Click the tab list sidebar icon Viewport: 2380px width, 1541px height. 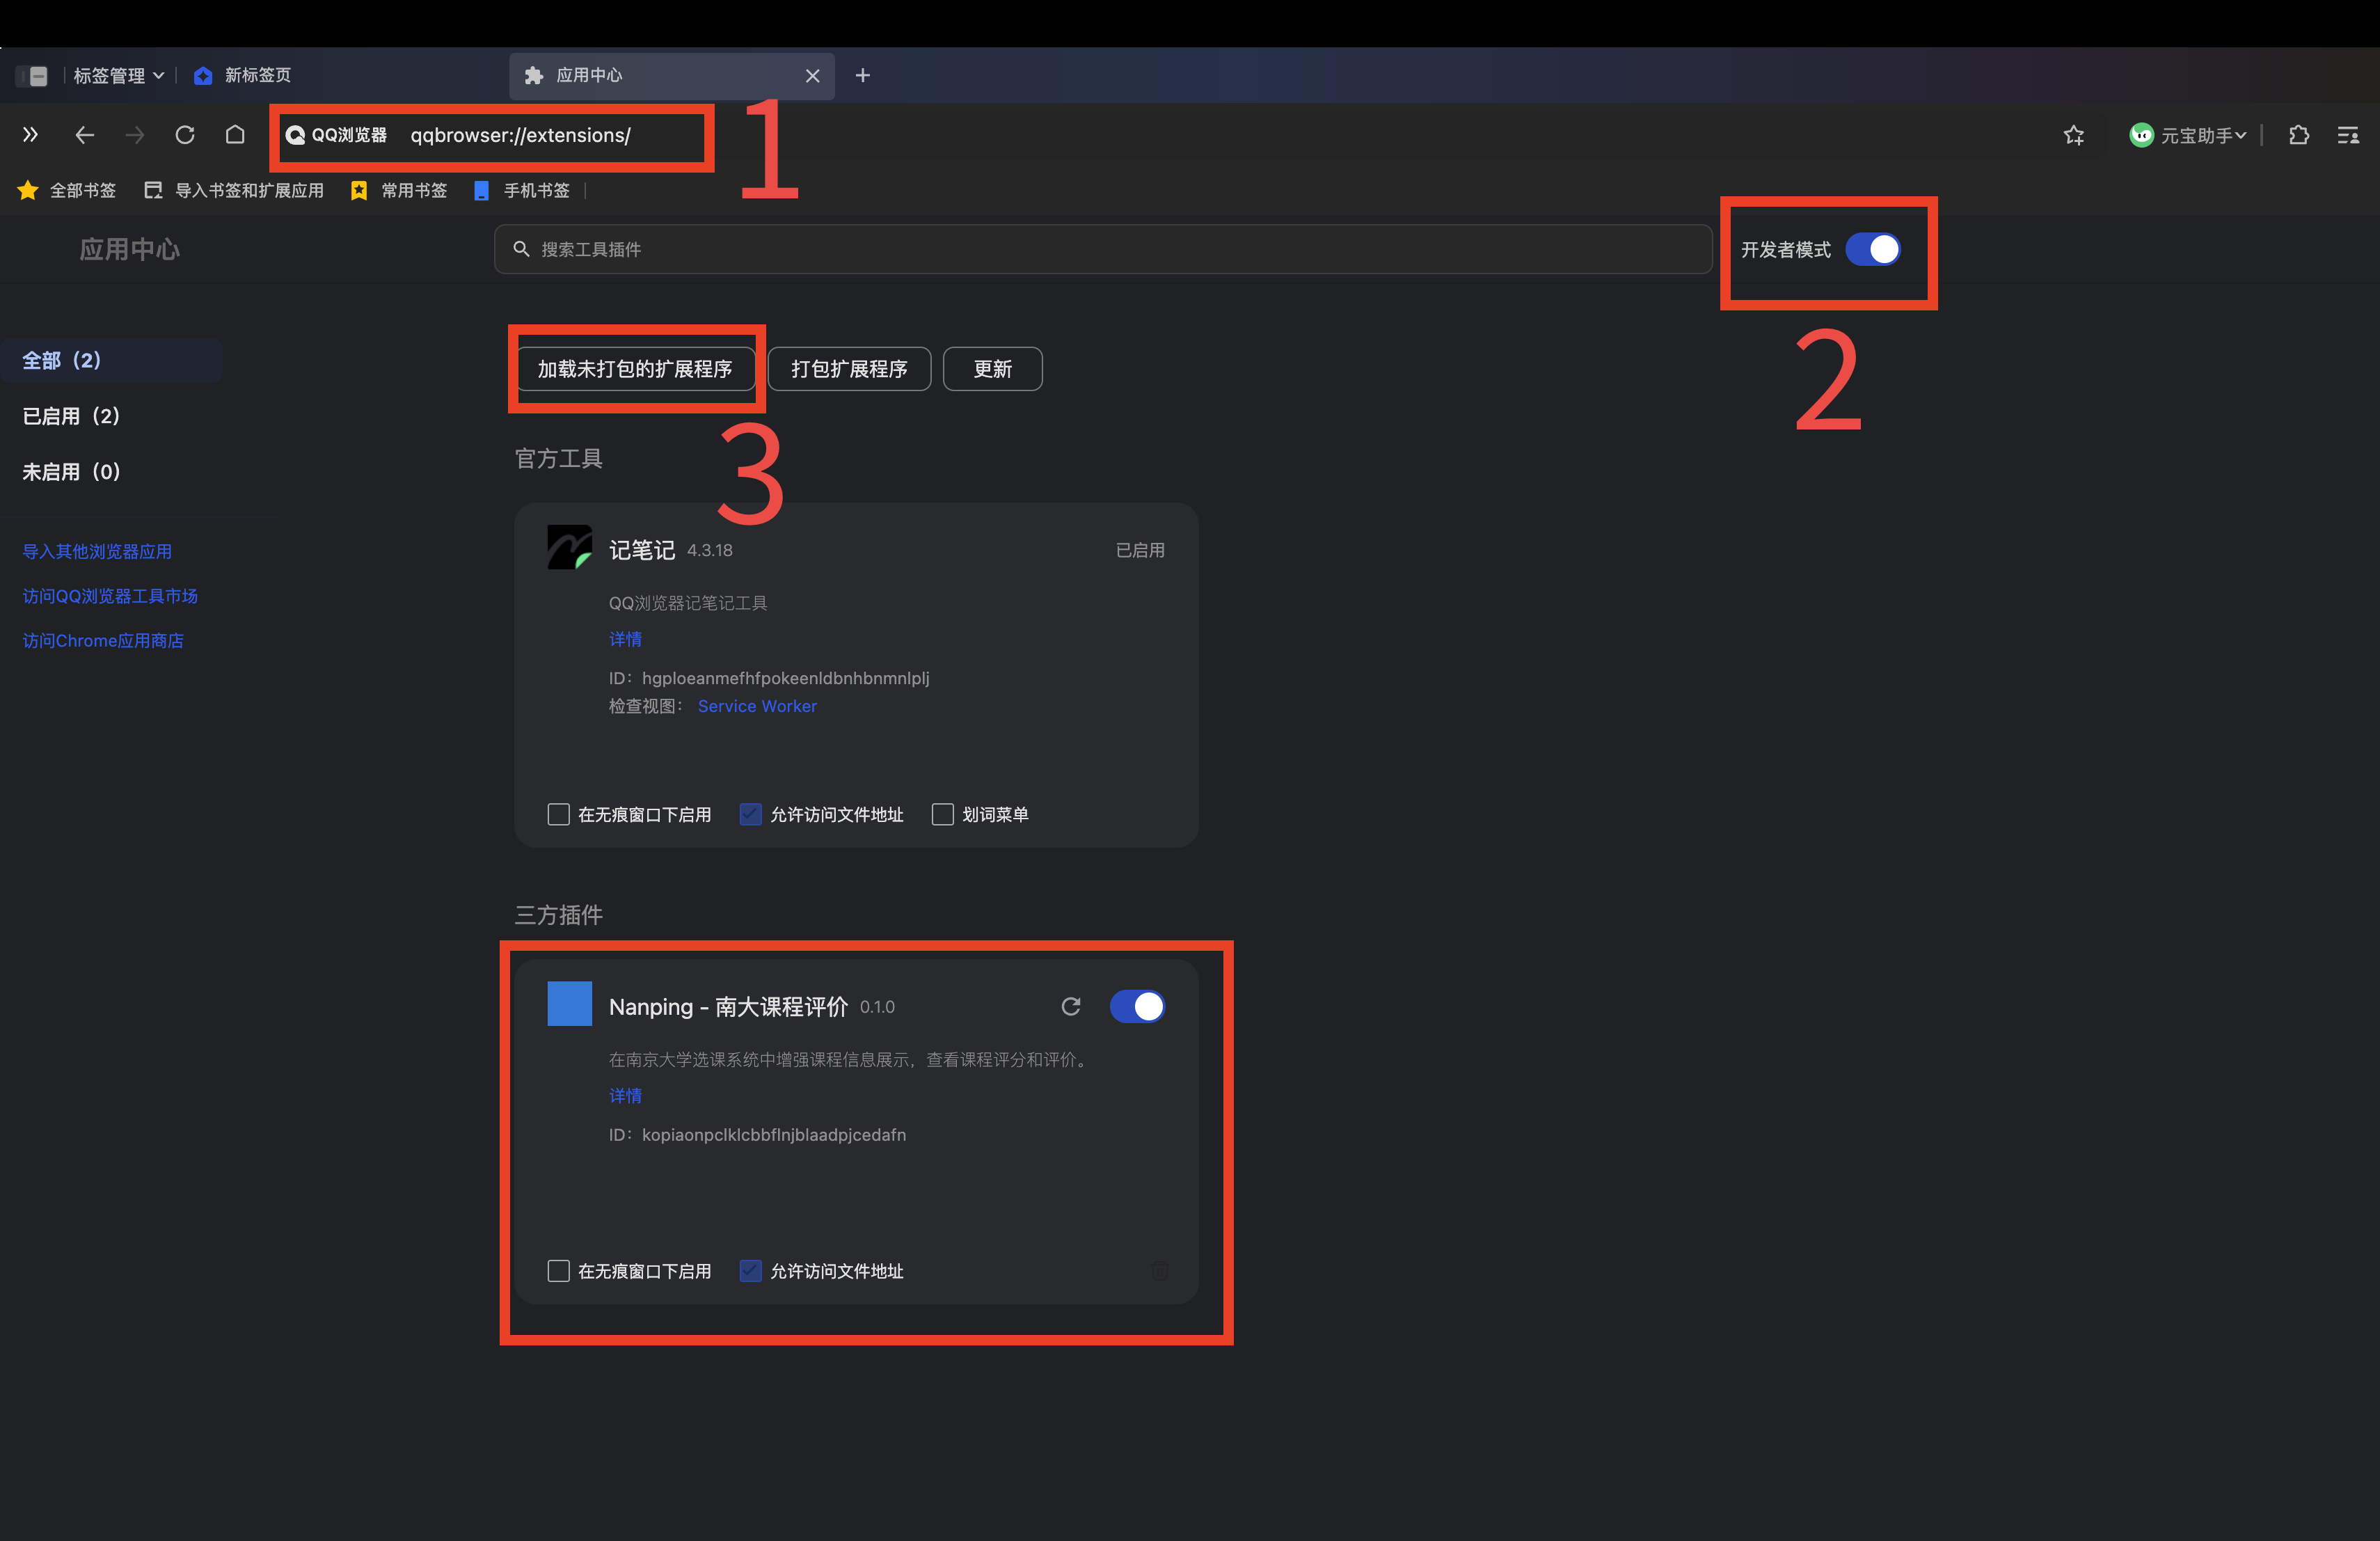33,76
